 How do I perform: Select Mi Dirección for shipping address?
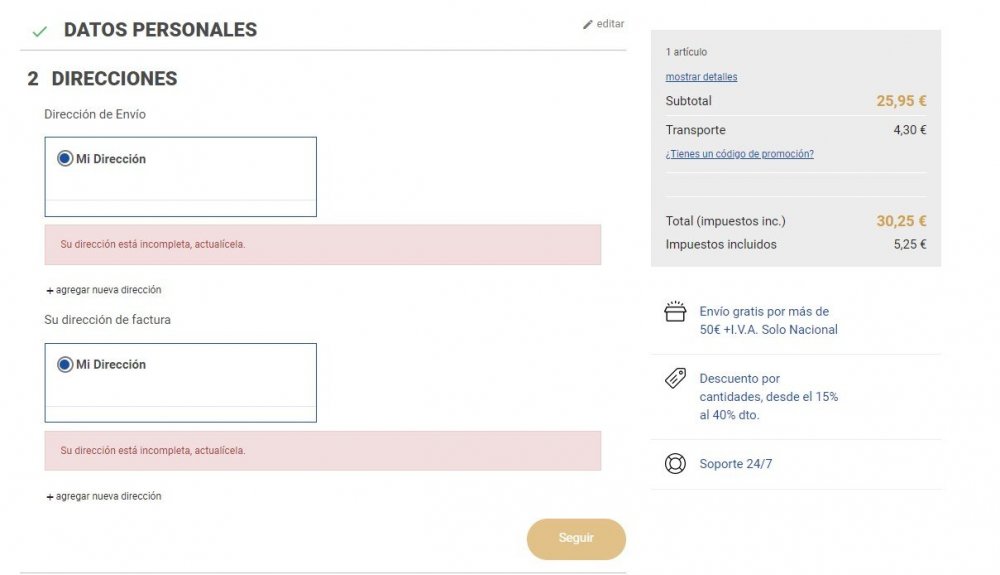tap(65, 159)
